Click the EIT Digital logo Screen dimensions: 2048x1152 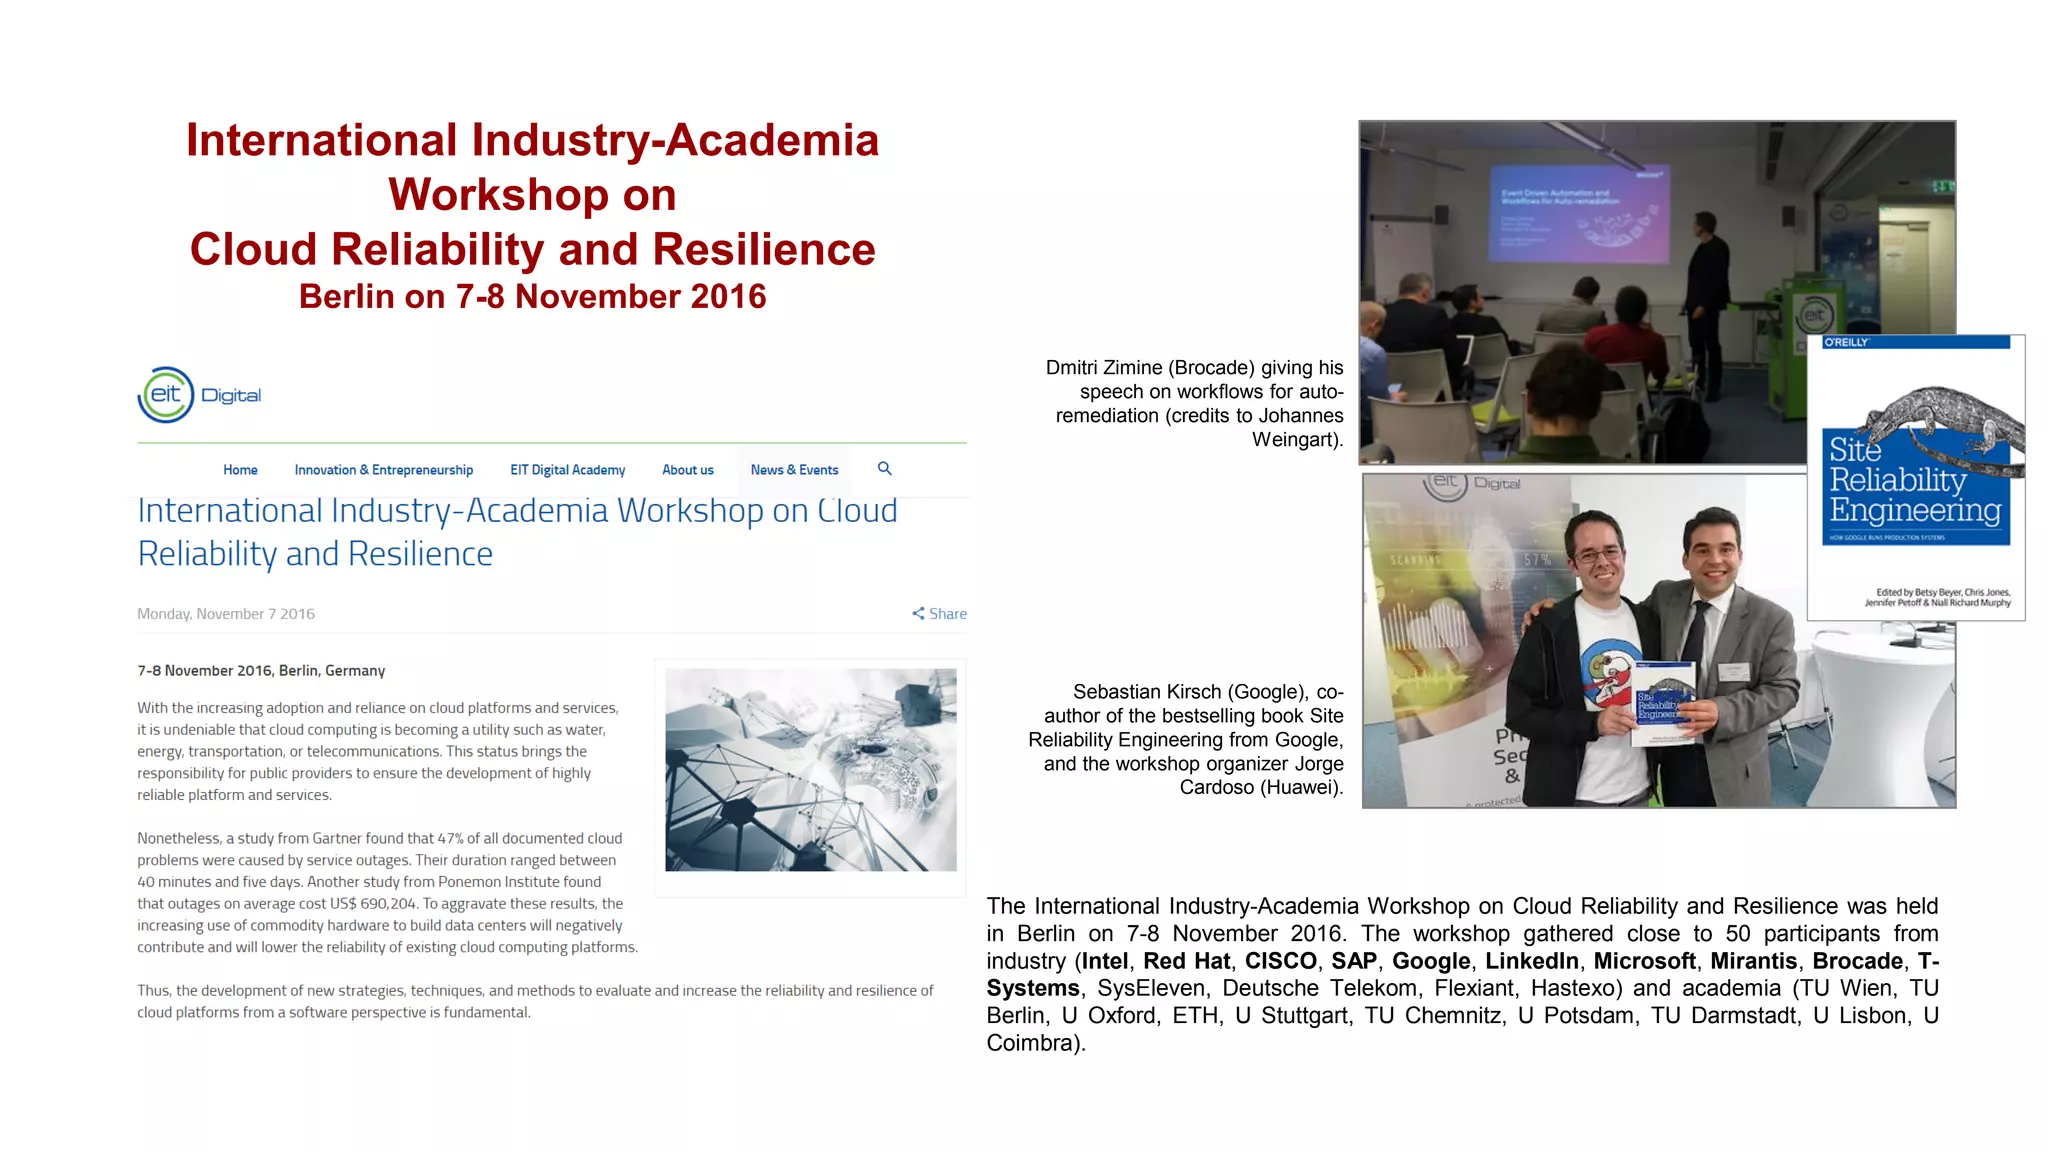pyautogui.click(x=199, y=395)
